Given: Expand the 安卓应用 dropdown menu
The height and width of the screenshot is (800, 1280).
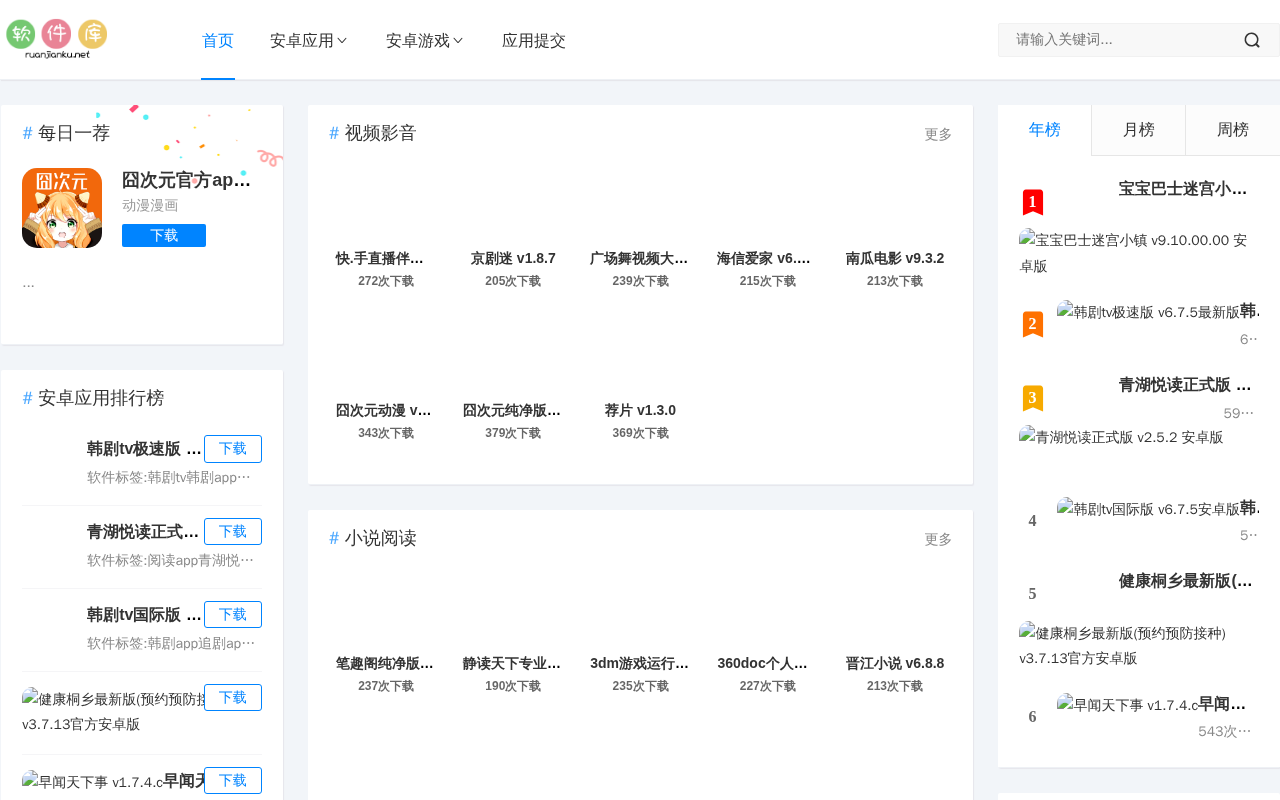Looking at the screenshot, I should (309, 41).
